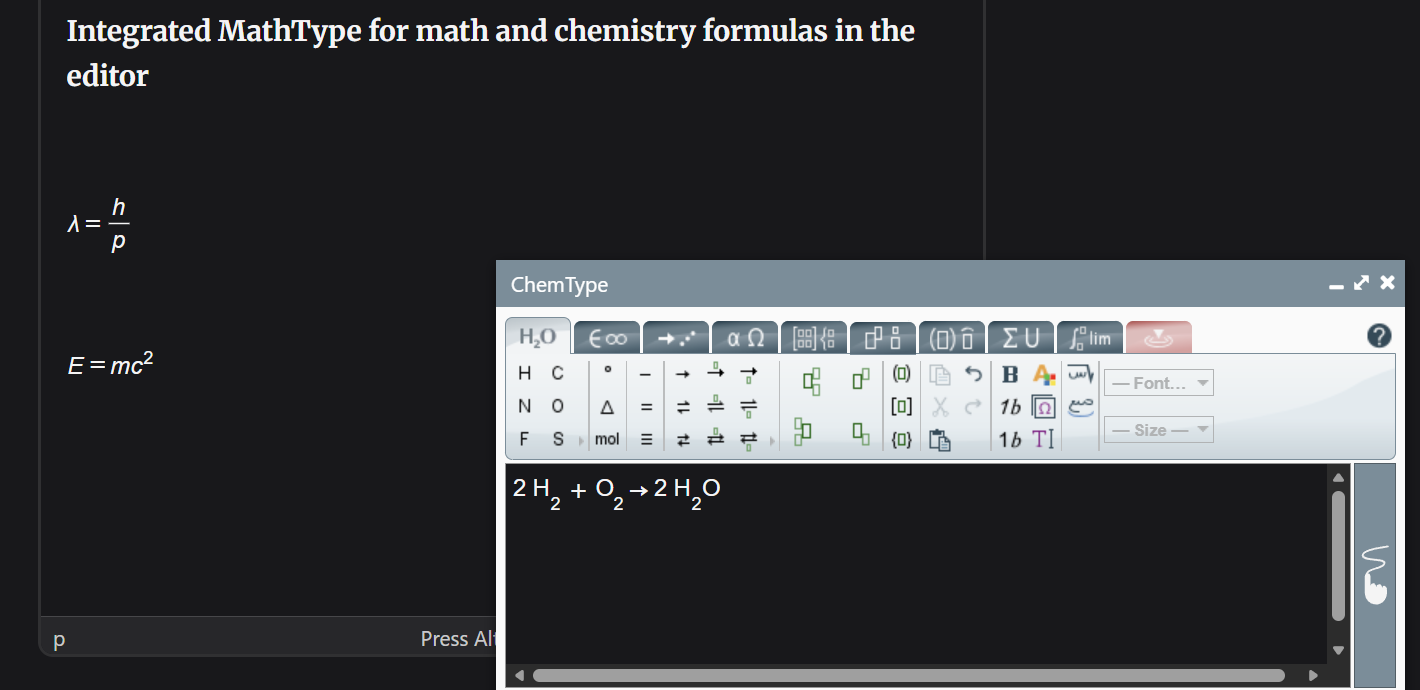1420x690 pixels.
Task: Switch to the symbols ∈∞ tab
Action: (607, 338)
